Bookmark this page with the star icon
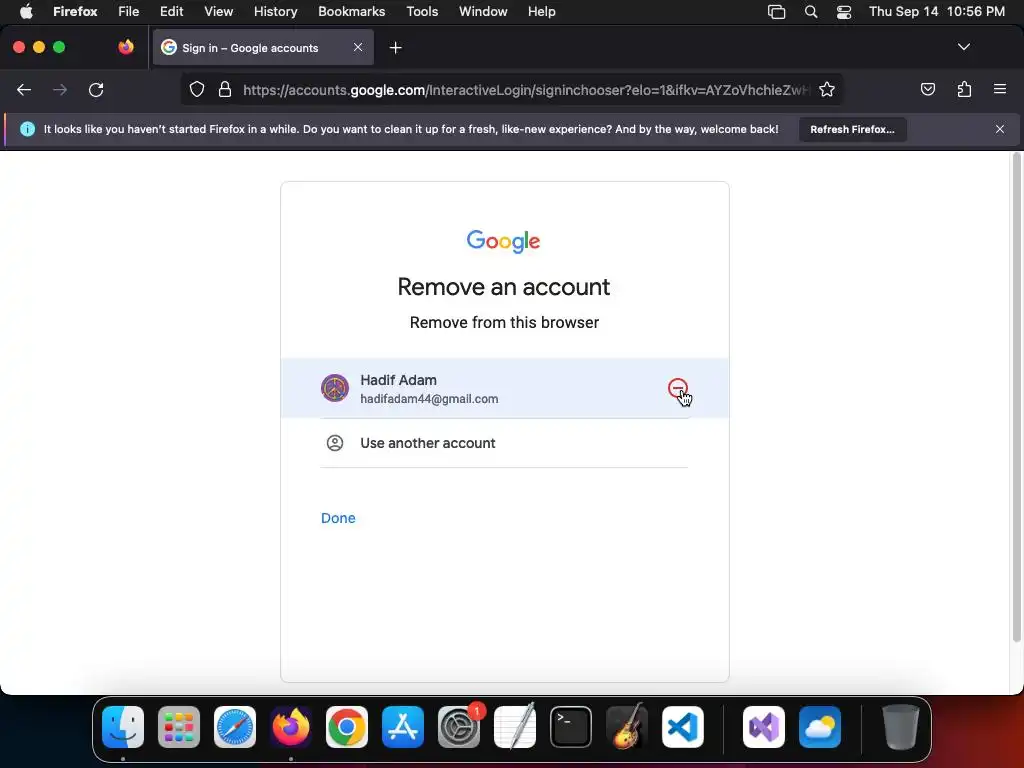The image size is (1024, 768). pos(827,89)
